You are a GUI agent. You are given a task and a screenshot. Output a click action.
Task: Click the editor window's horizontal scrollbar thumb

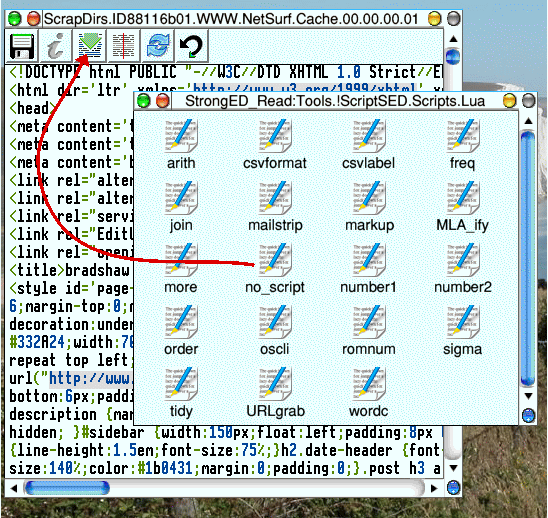(x=67, y=488)
